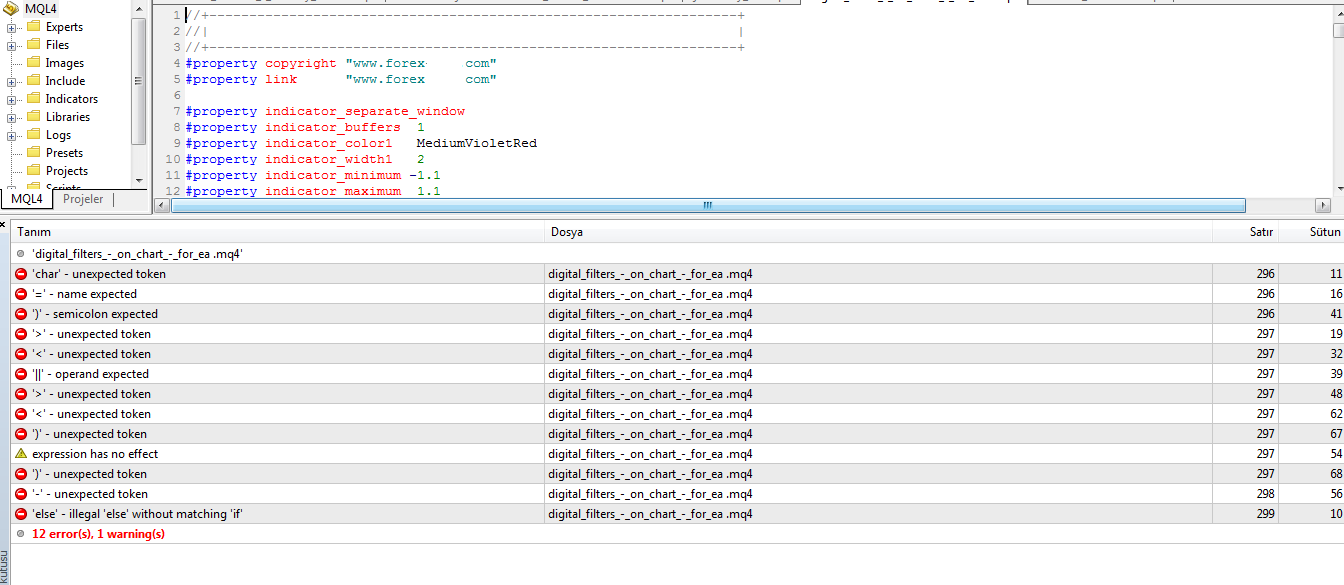
Task: Expand the Include folder node
Action: point(12,81)
